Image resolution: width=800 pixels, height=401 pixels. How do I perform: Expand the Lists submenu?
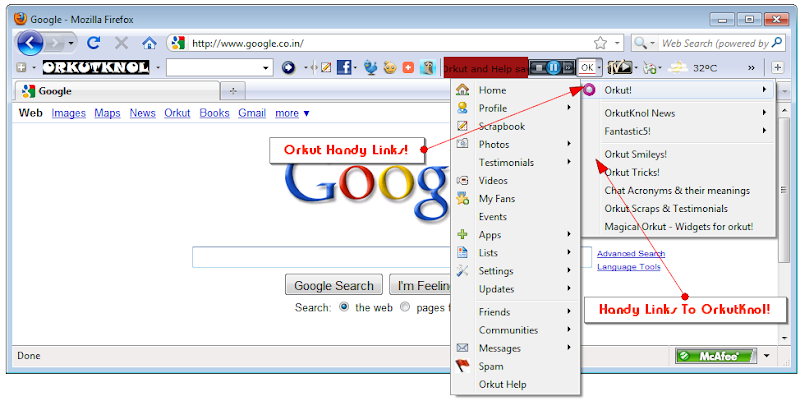[515, 253]
